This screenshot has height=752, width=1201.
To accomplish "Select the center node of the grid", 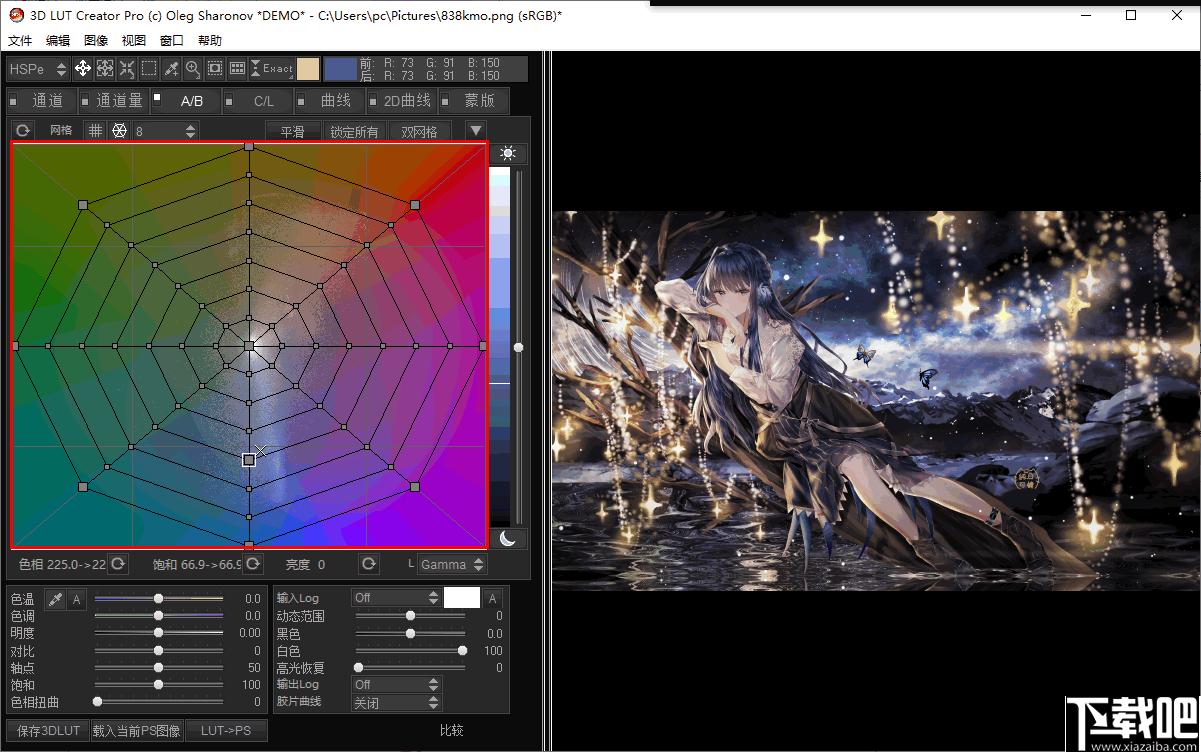I will (x=248, y=345).
